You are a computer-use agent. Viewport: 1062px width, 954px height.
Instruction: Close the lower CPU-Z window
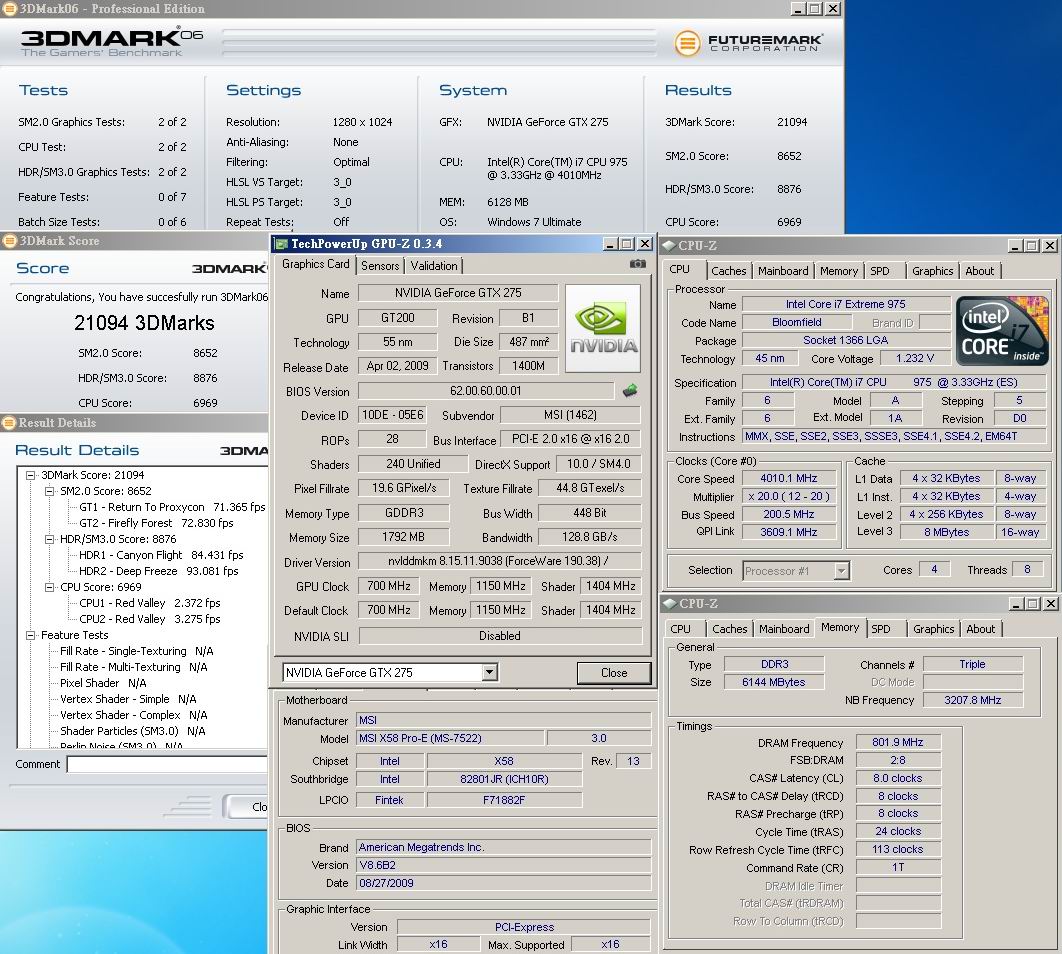(x=1050, y=603)
